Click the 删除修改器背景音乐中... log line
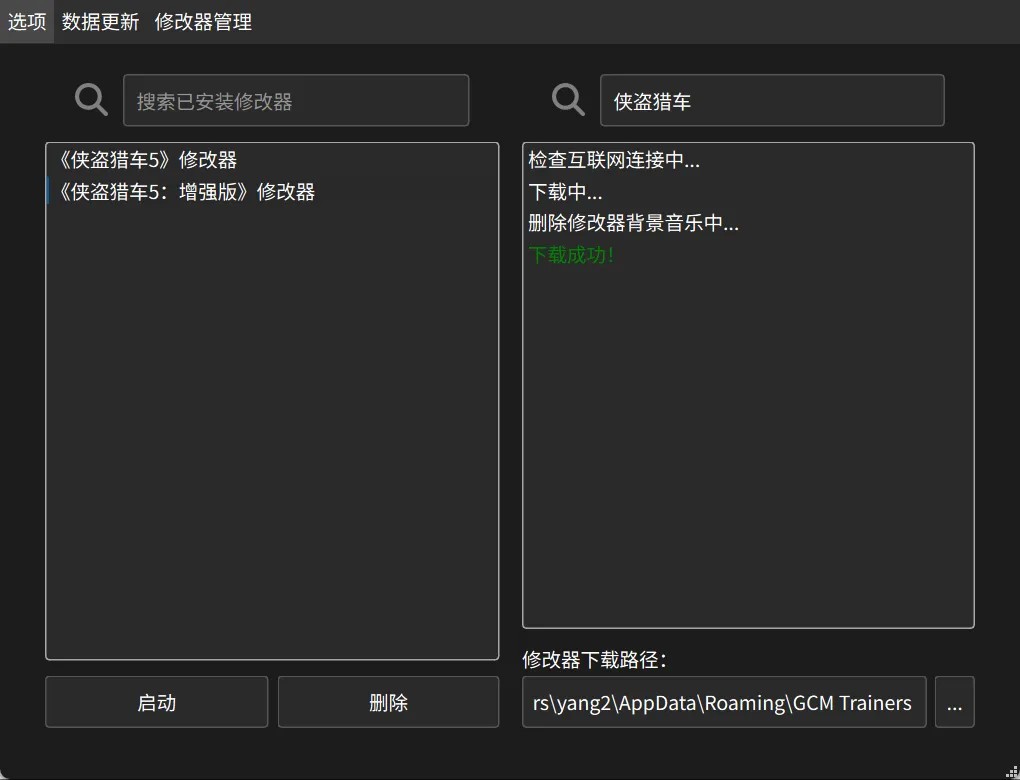The image size is (1020, 780). tap(634, 223)
